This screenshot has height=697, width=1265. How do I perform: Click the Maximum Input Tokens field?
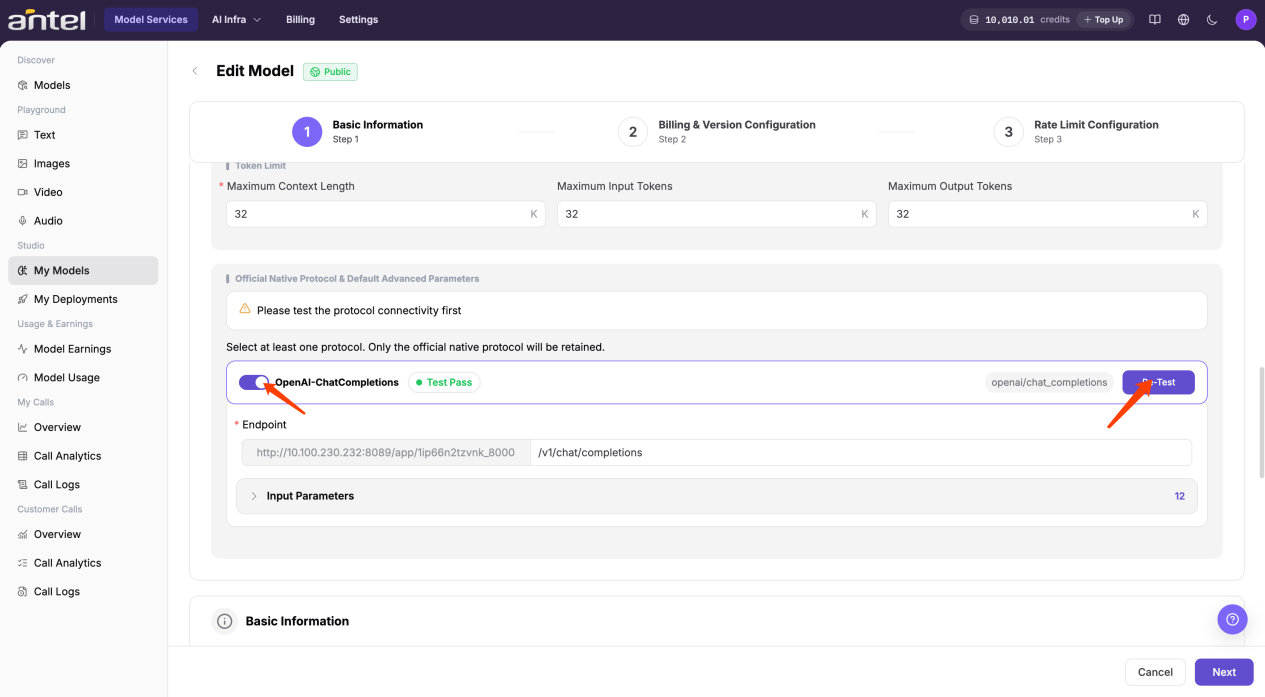pyautogui.click(x=716, y=214)
